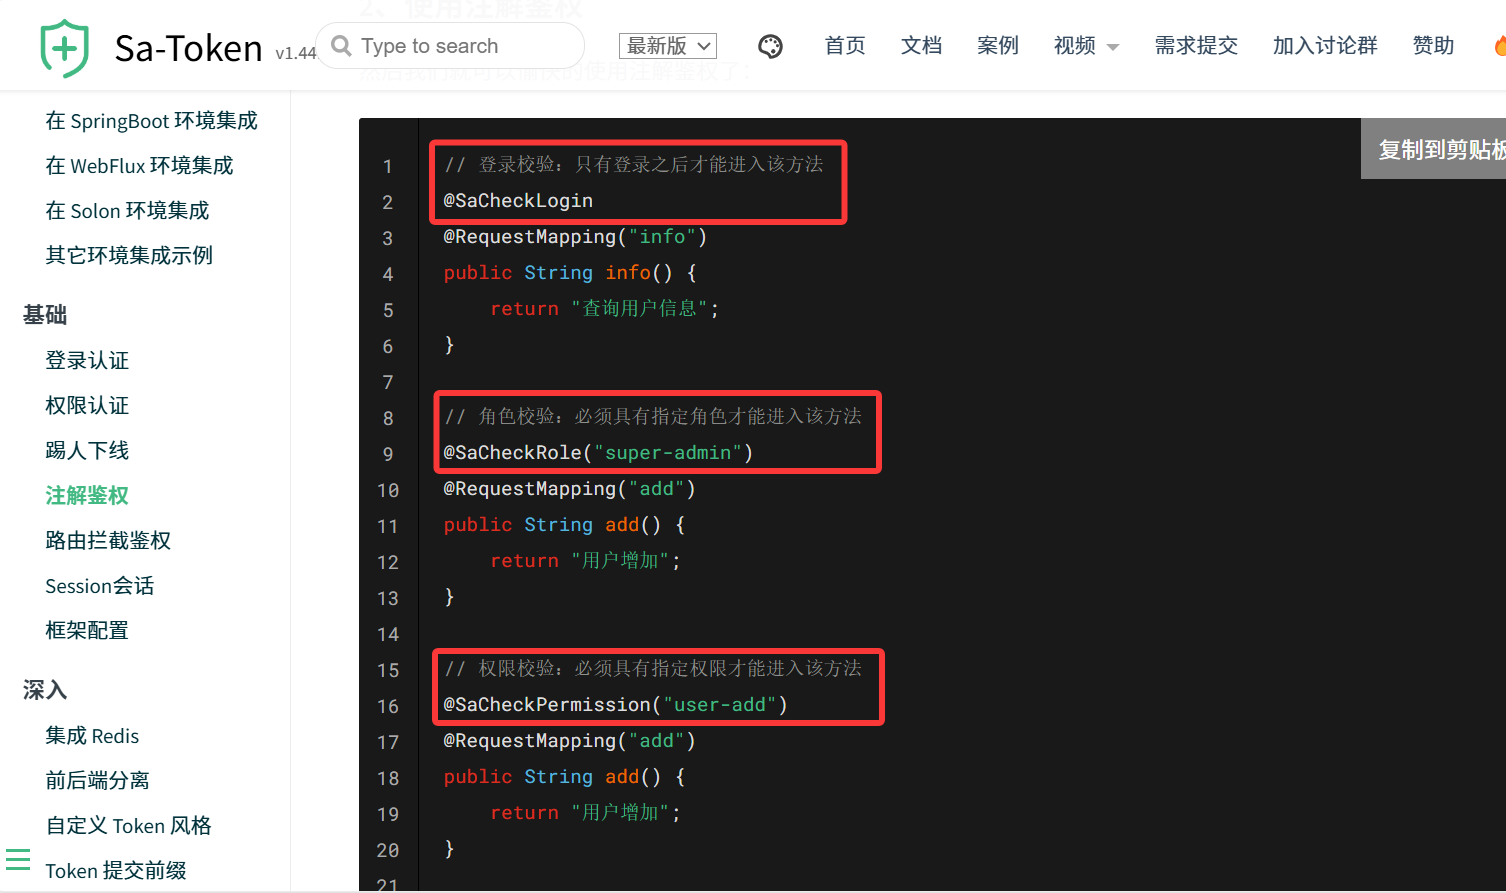This screenshot has width=1506, height=893.
Task: Click the v1.44 version label
Action: pos(295,53)
